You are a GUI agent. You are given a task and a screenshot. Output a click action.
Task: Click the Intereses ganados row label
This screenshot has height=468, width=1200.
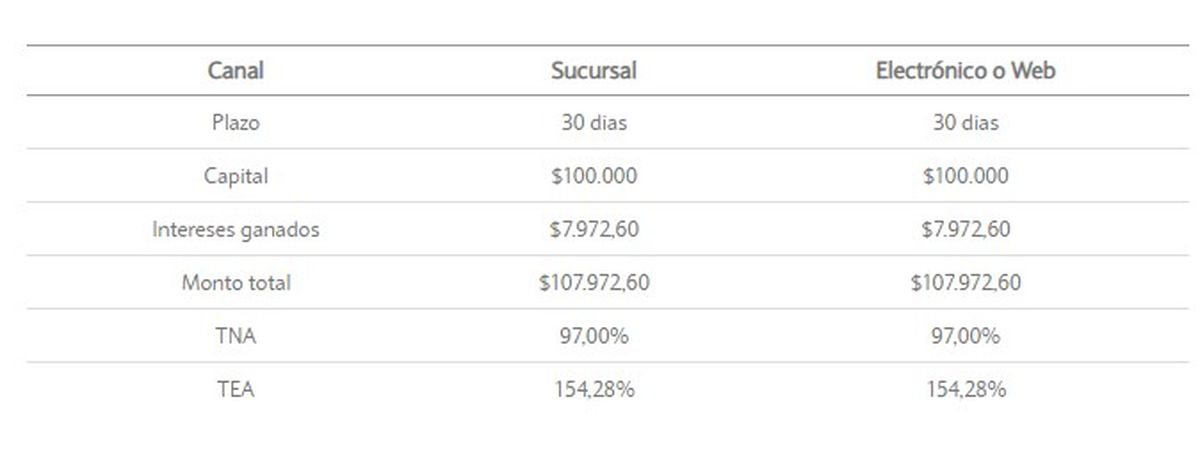236,229
